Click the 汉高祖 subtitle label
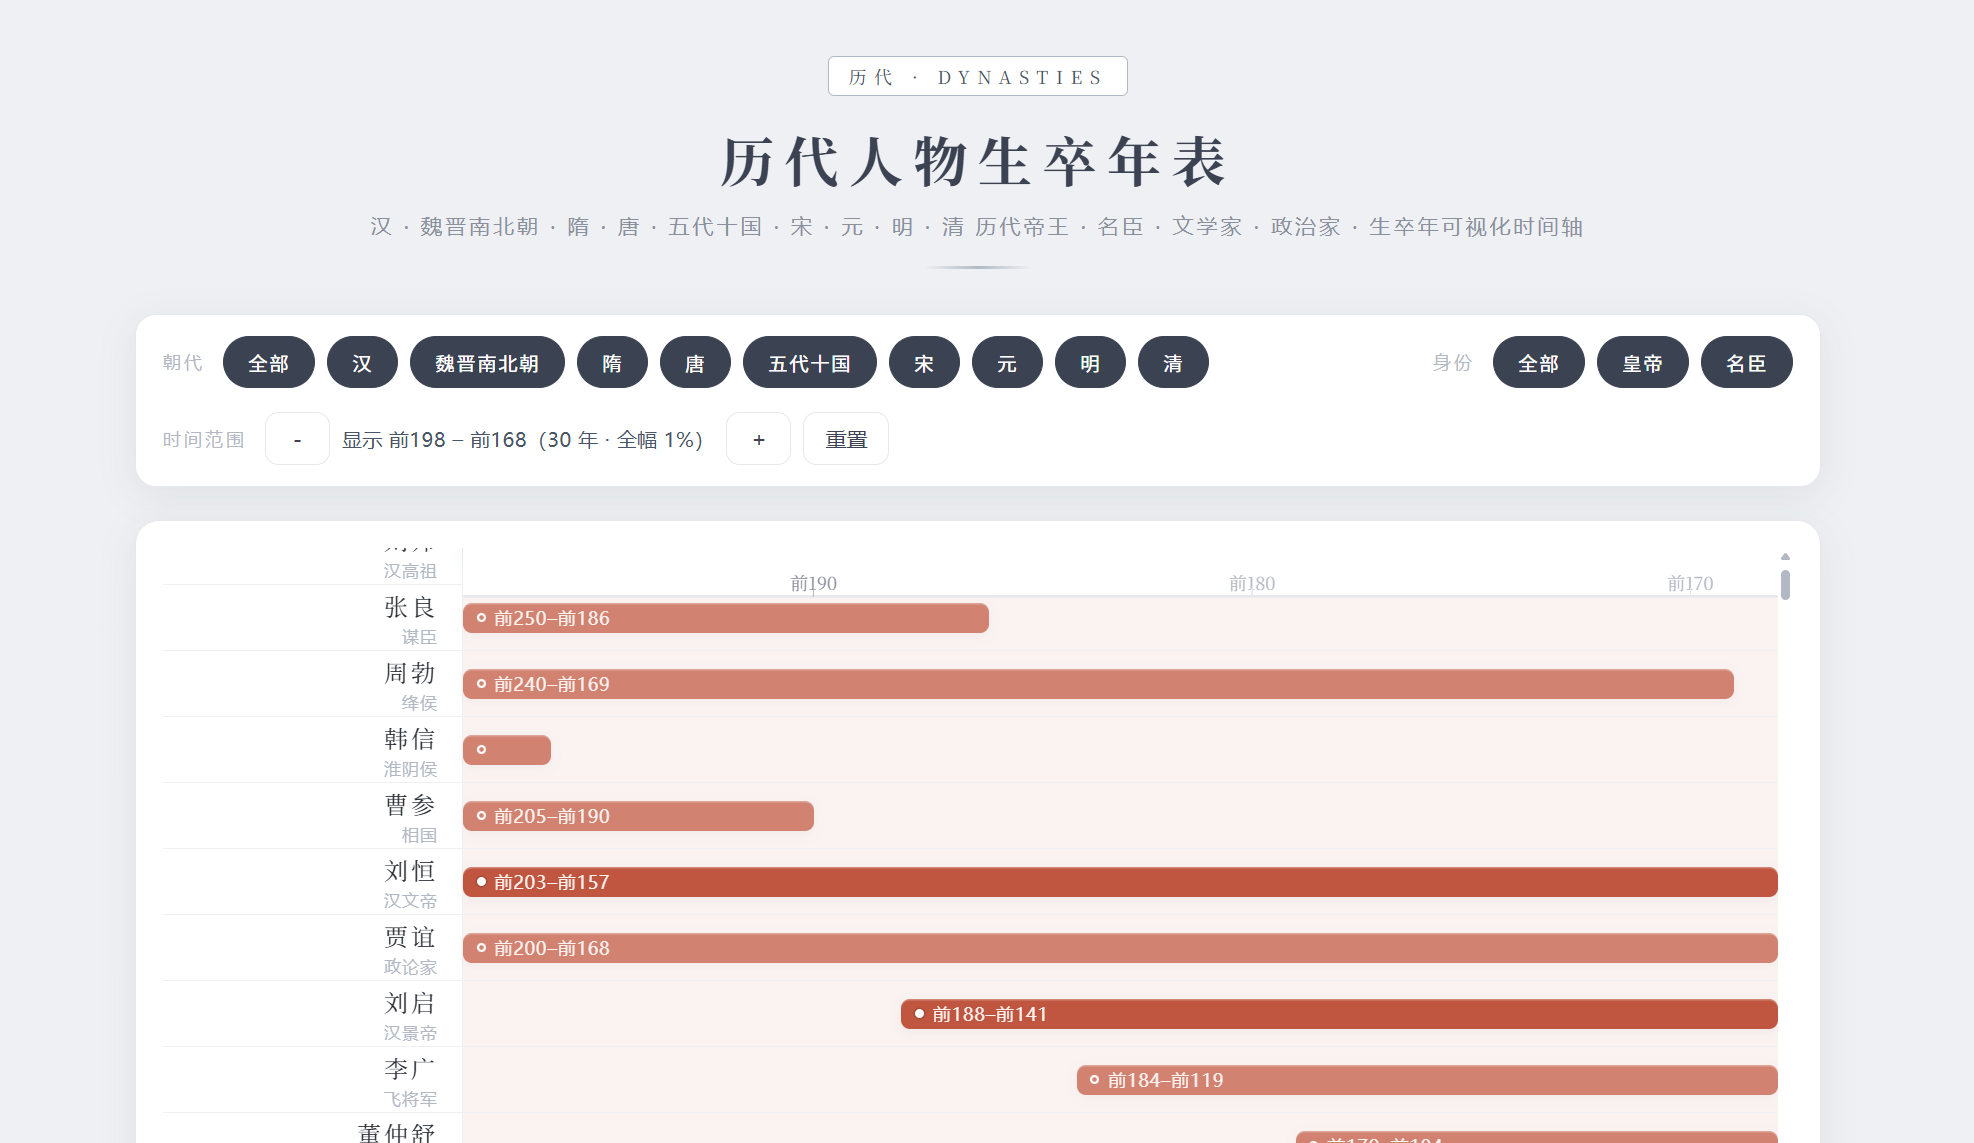 coord(410,571)
